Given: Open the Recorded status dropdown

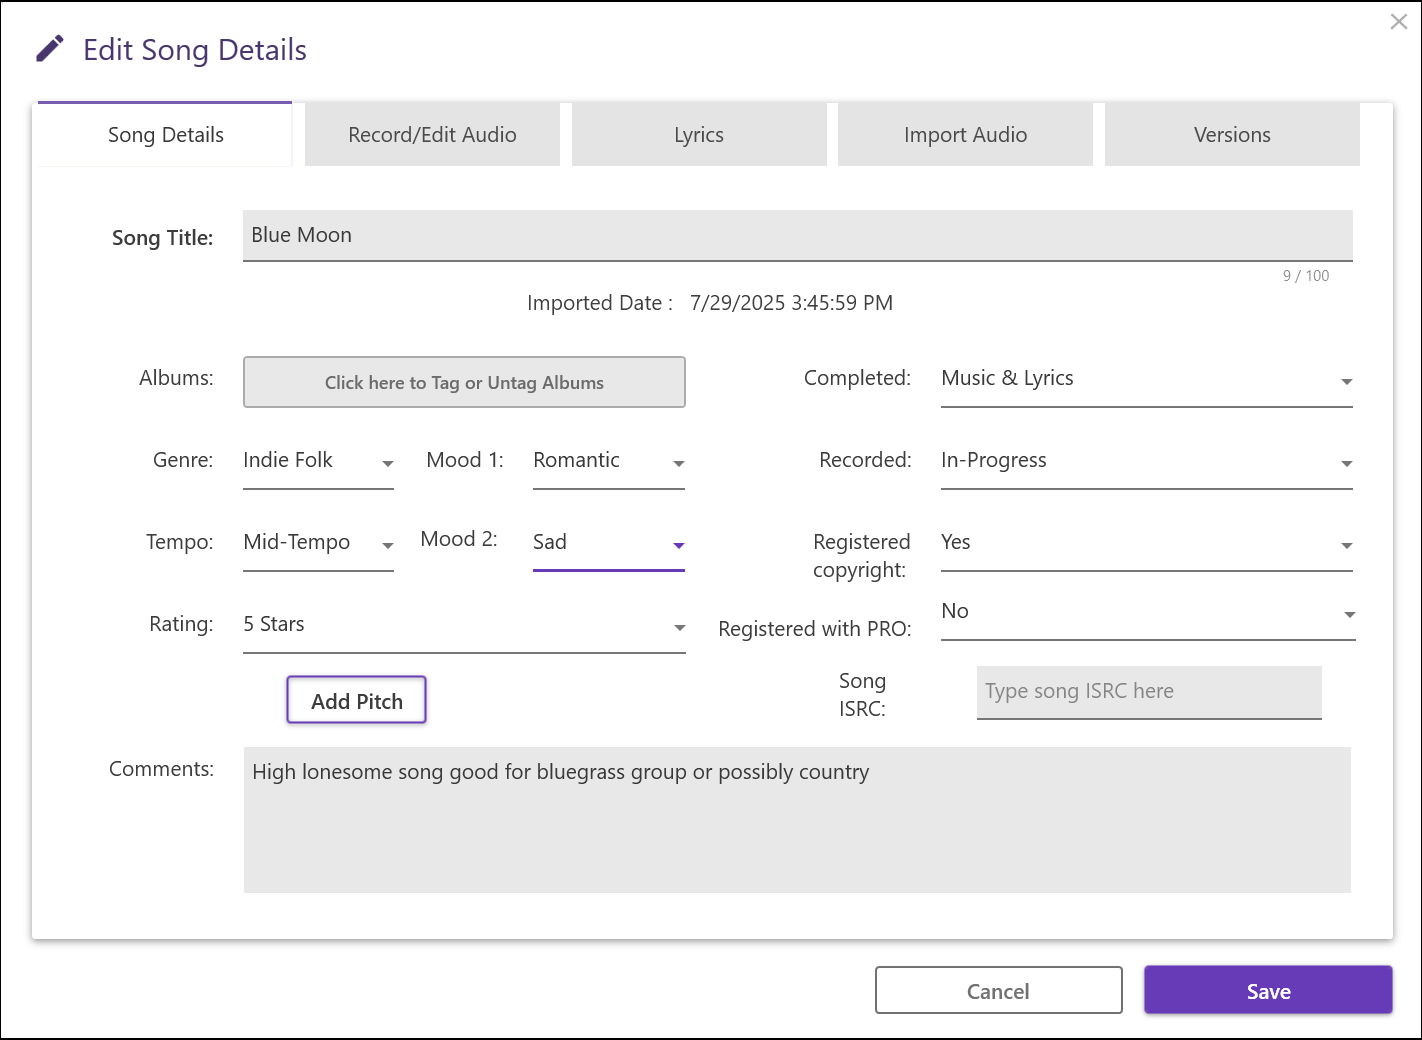Looking at the screenshot, I should pos(1146,461).
